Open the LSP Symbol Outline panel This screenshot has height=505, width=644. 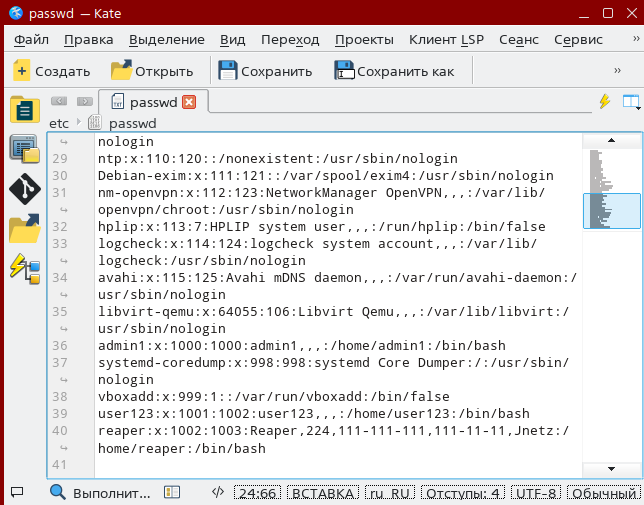(25, 269)
